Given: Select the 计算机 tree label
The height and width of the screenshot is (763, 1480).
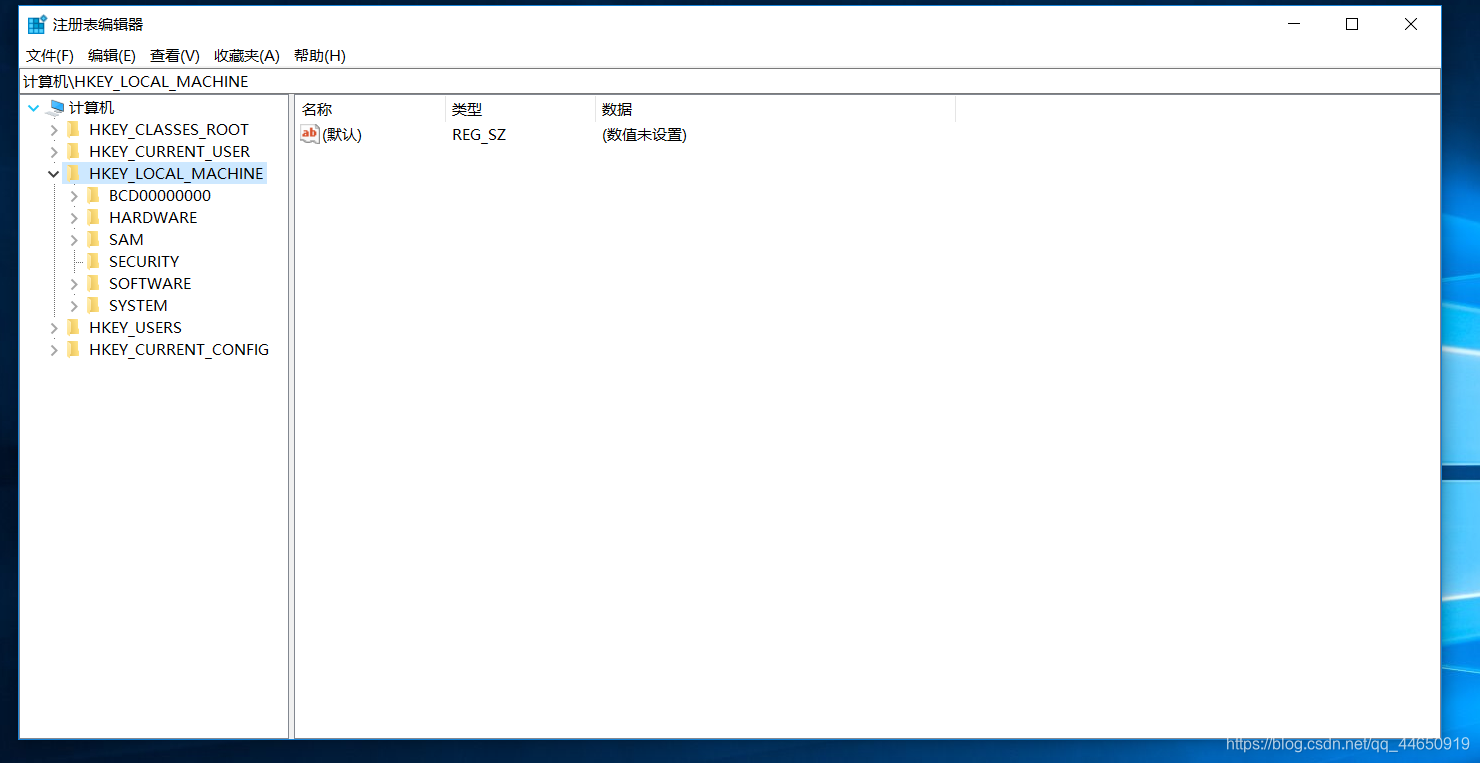Looking at the screenshot, I should [x=92, y=108].
